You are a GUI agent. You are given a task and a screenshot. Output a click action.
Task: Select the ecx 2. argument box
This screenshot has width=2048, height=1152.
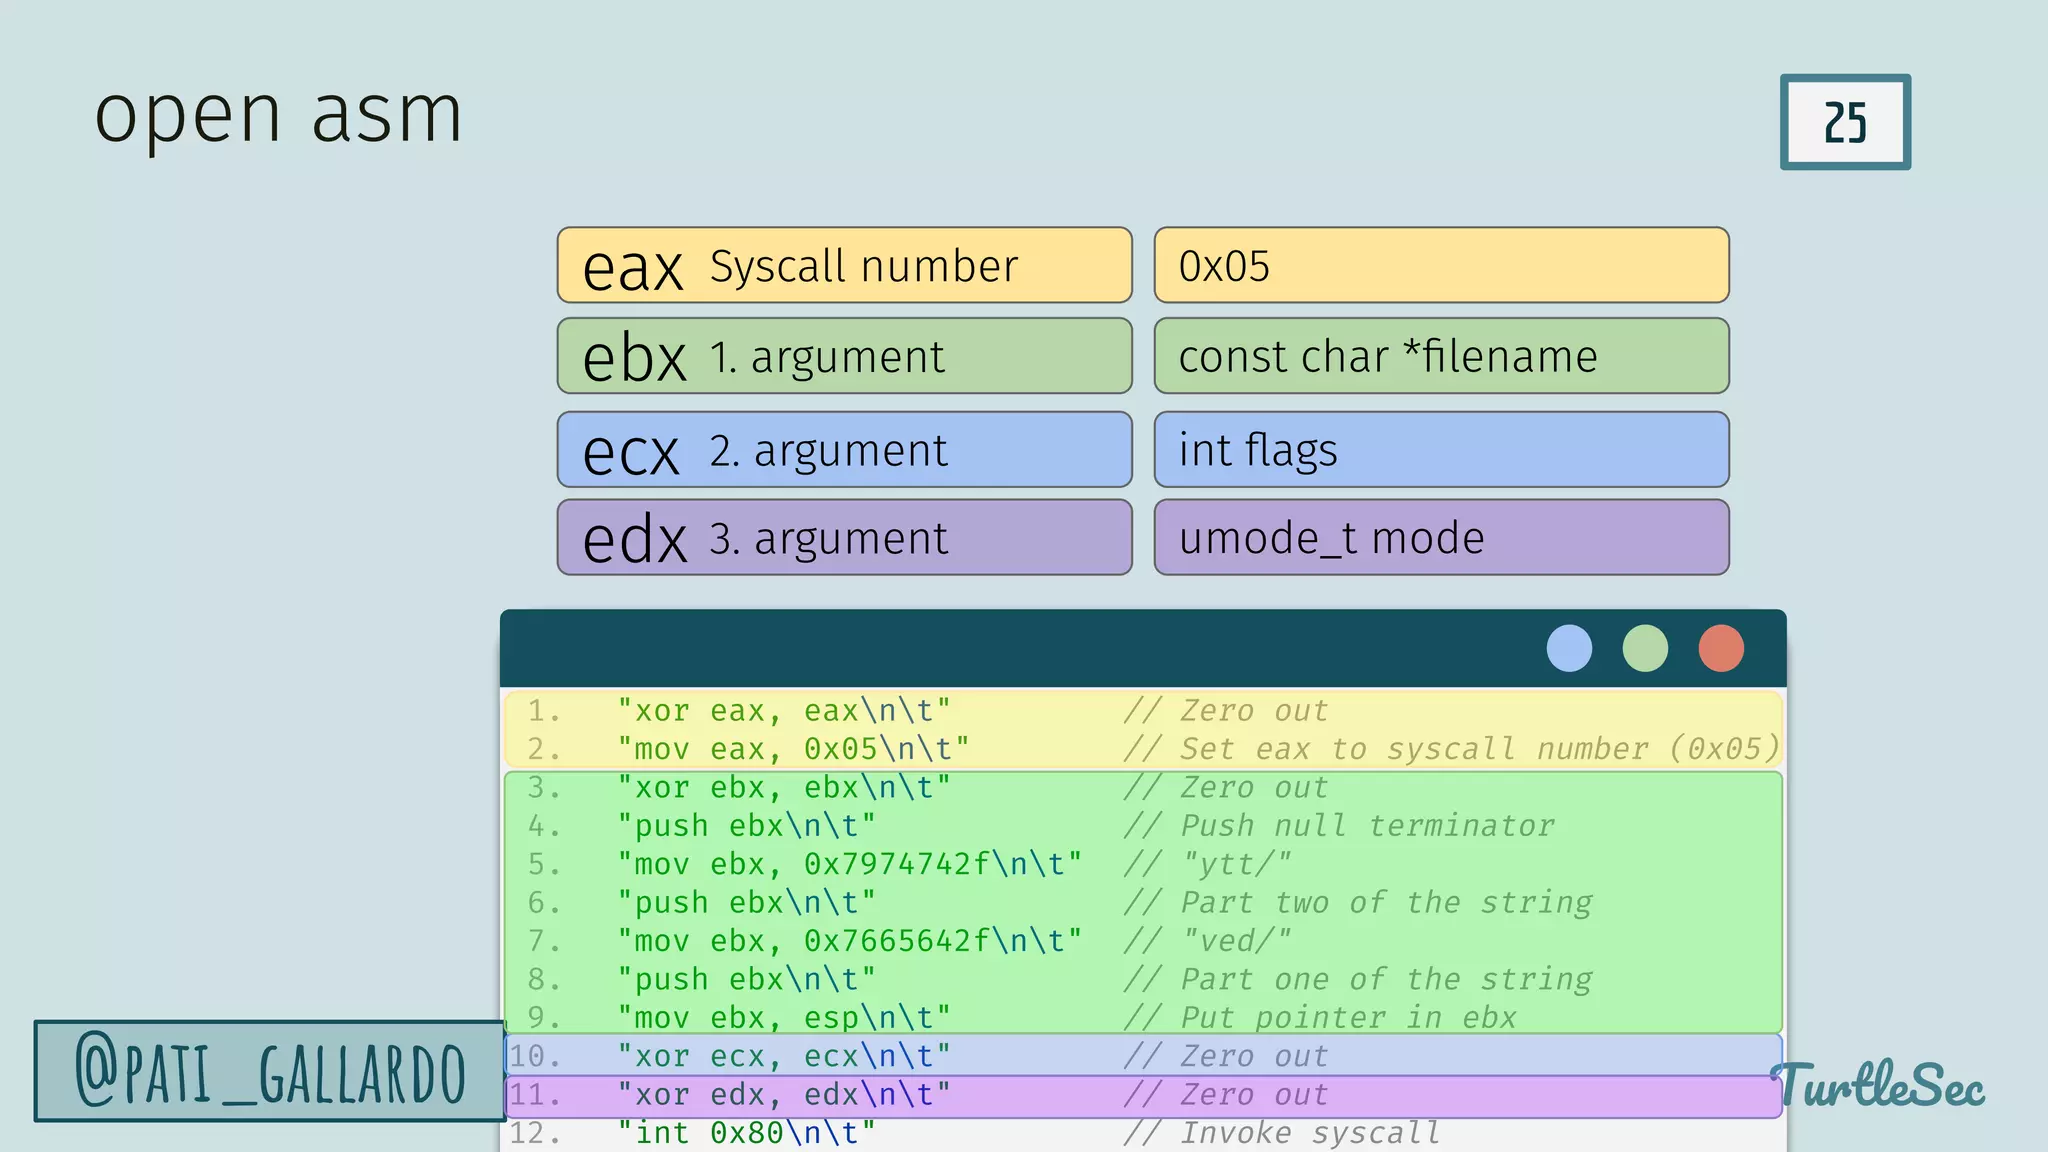click(844, 450)
